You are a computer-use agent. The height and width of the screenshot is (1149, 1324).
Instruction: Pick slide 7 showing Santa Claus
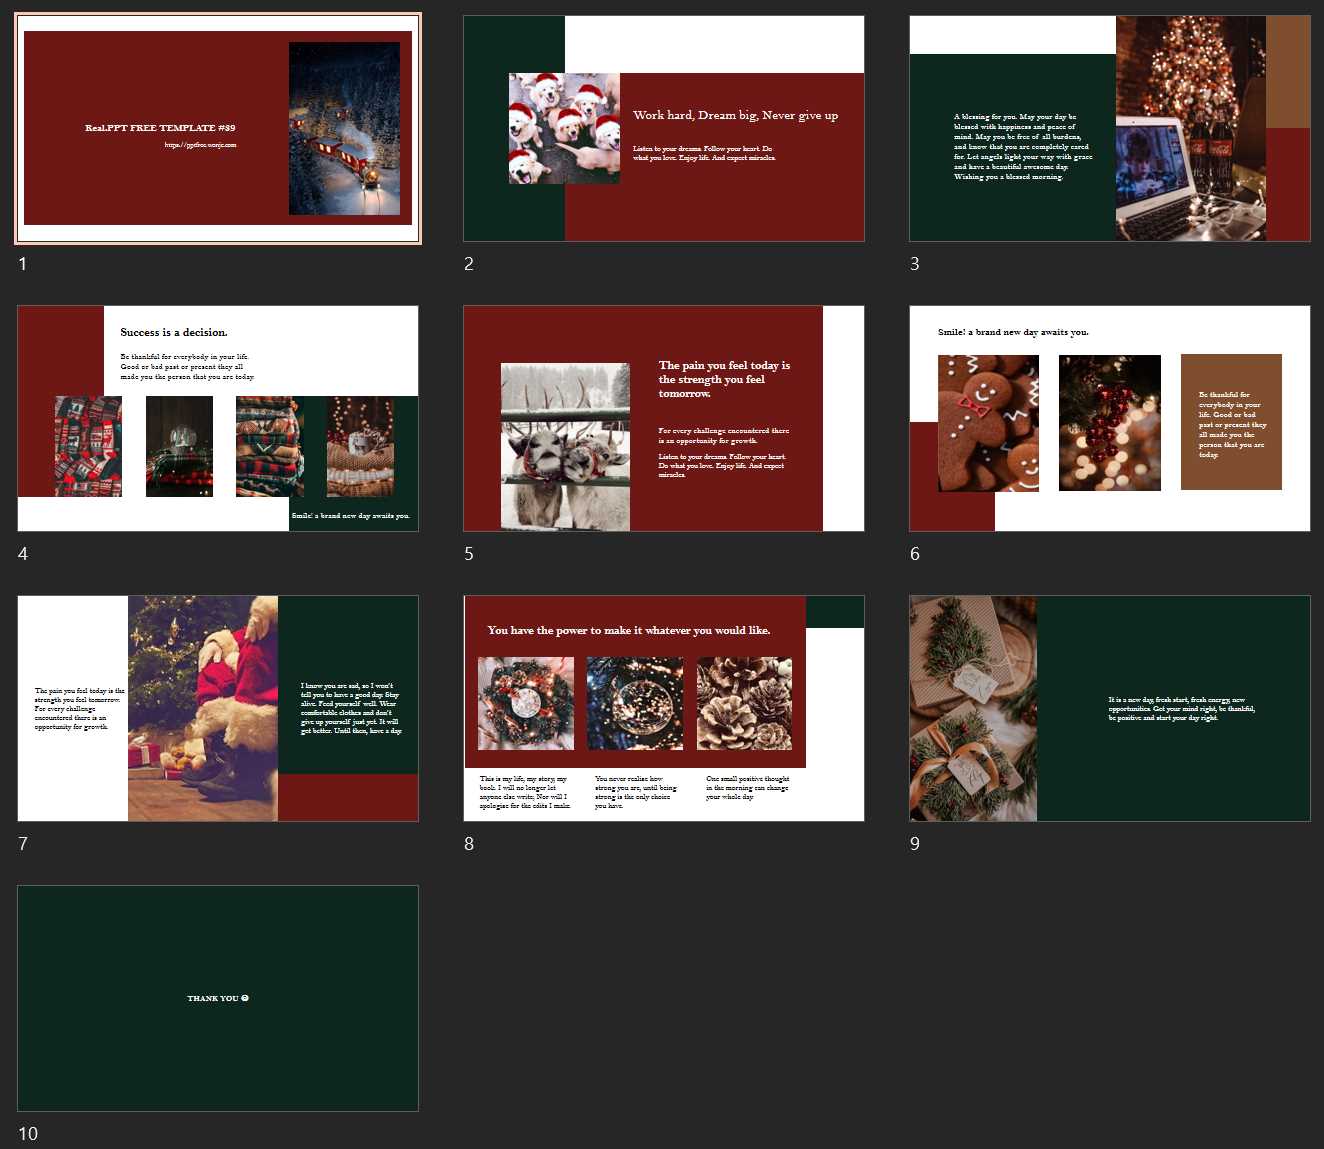click(x=218, y=708)
